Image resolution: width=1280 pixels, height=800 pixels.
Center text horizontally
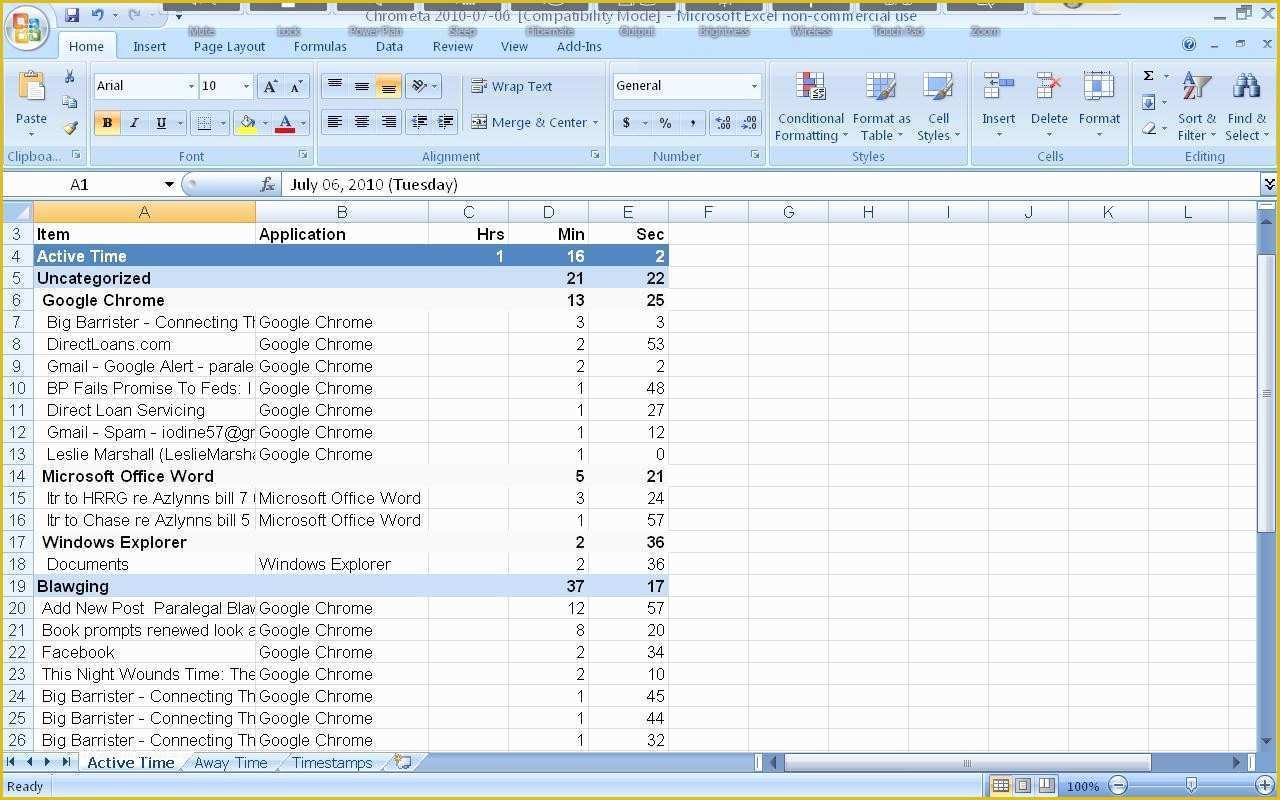click(362, 122)
